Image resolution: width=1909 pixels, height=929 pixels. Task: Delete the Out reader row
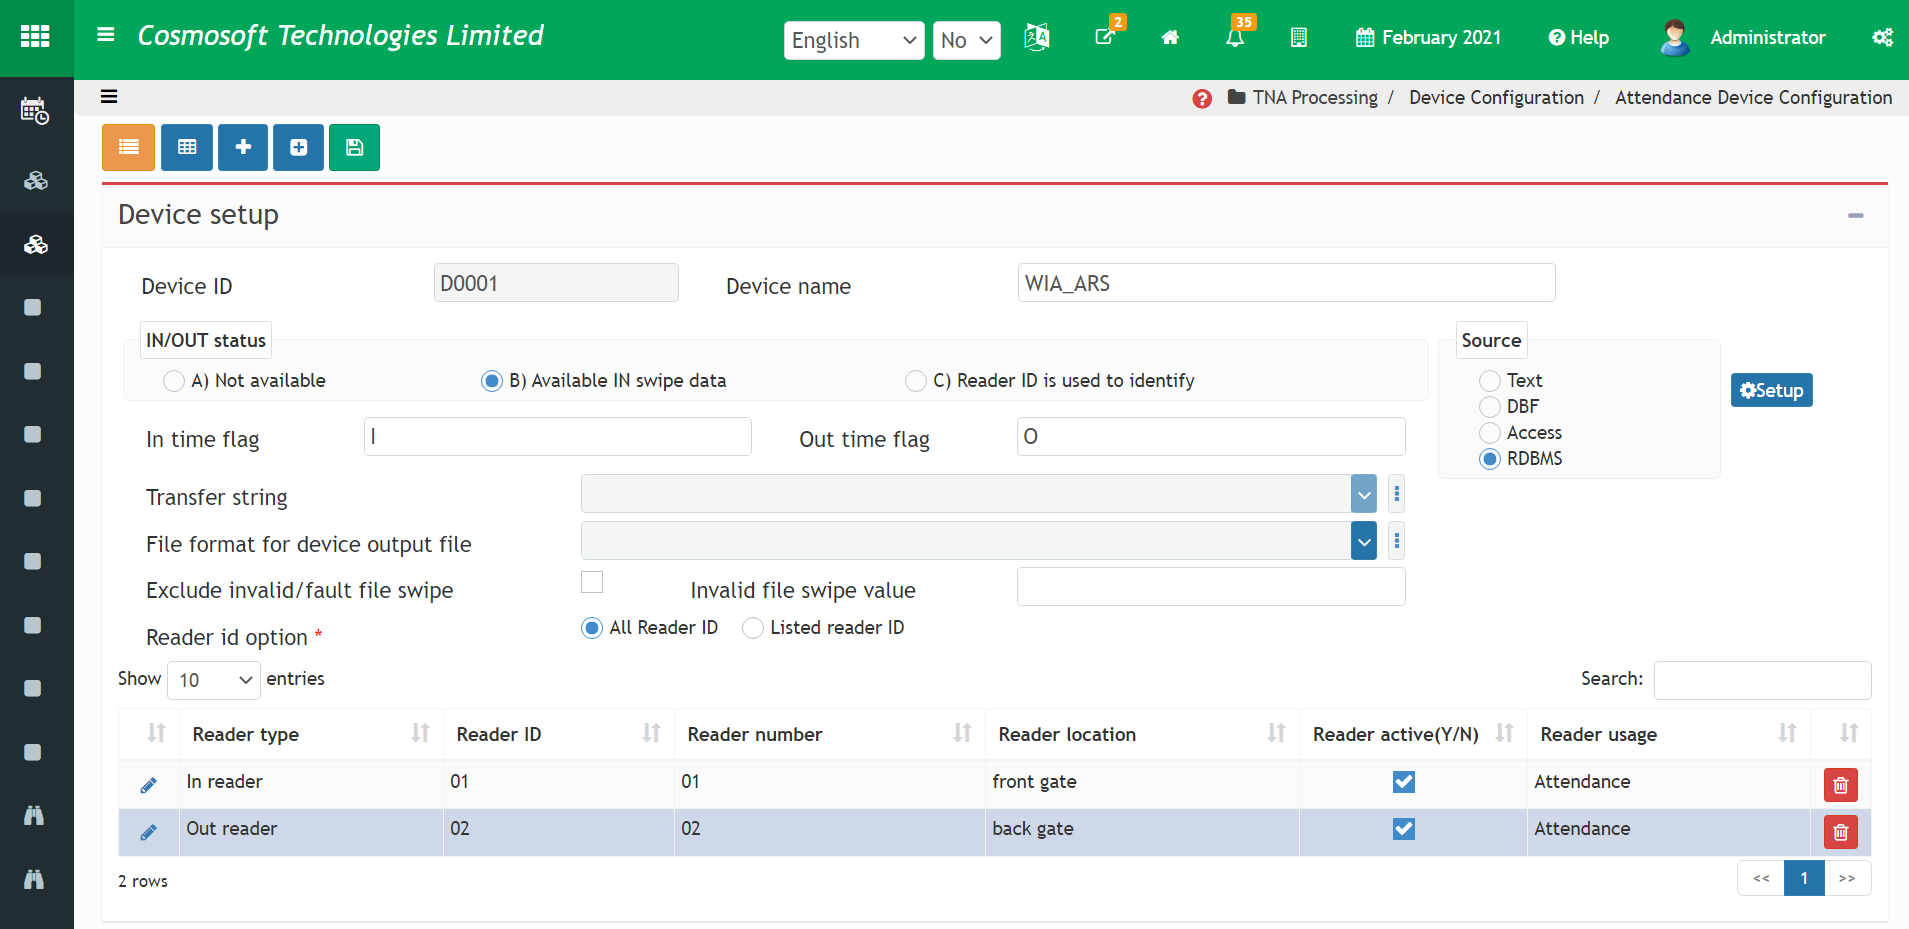(x=1840, y=832)
